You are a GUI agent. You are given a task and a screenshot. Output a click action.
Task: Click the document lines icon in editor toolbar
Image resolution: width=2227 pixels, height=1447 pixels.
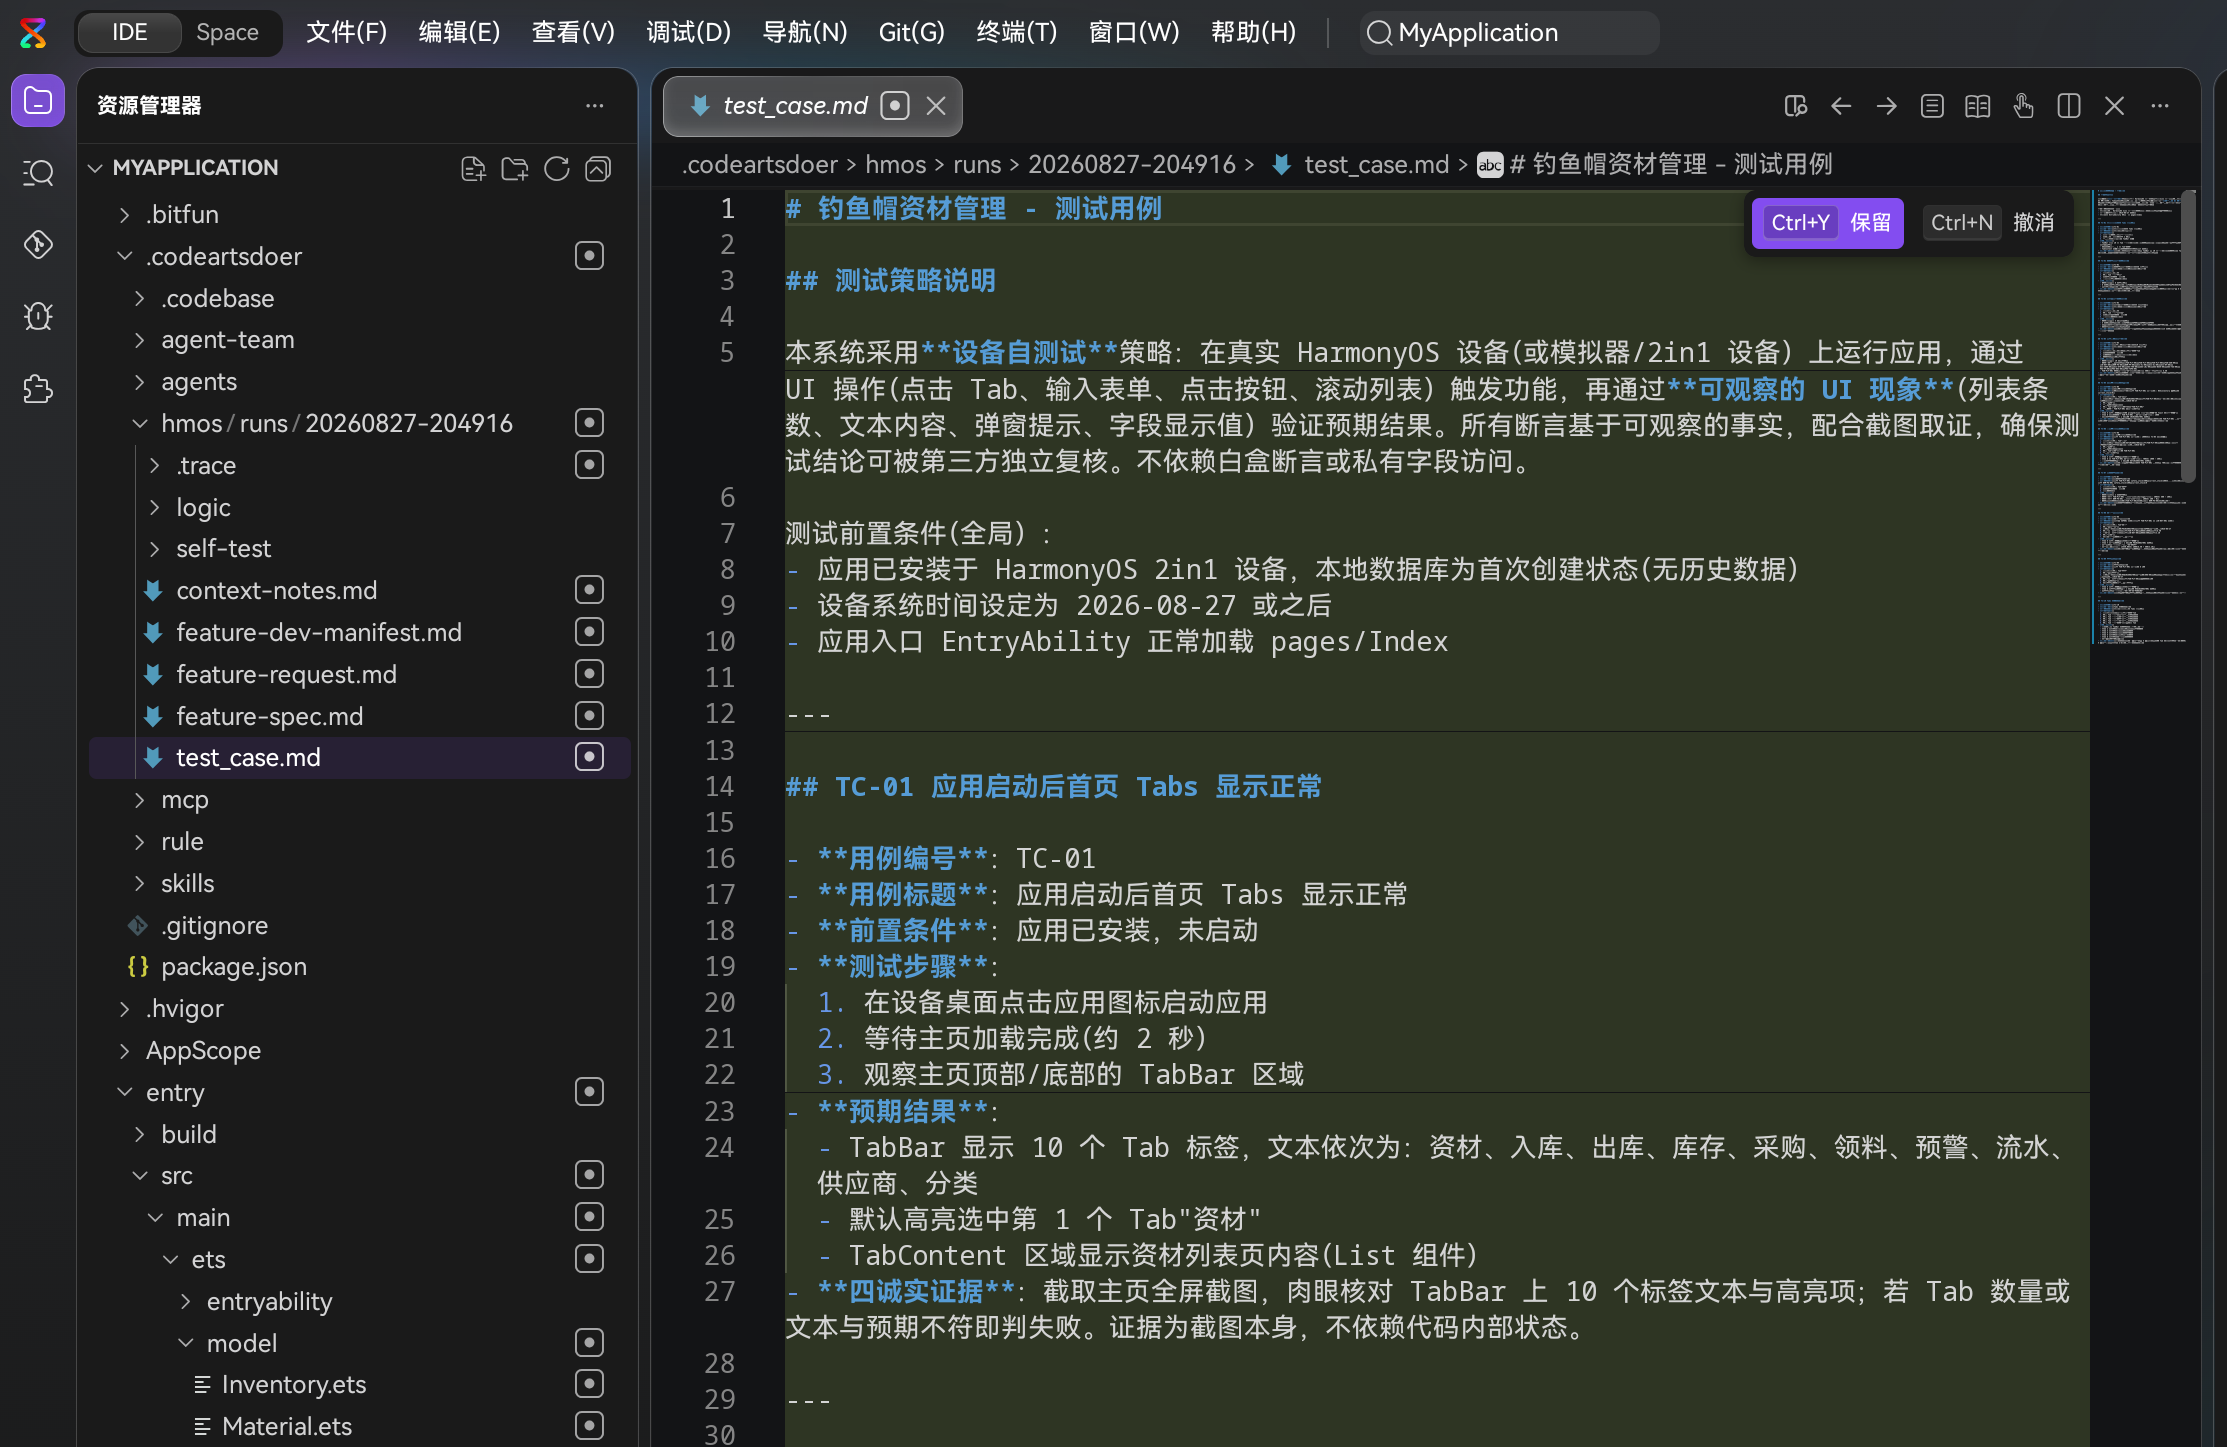coord(1932,106)
